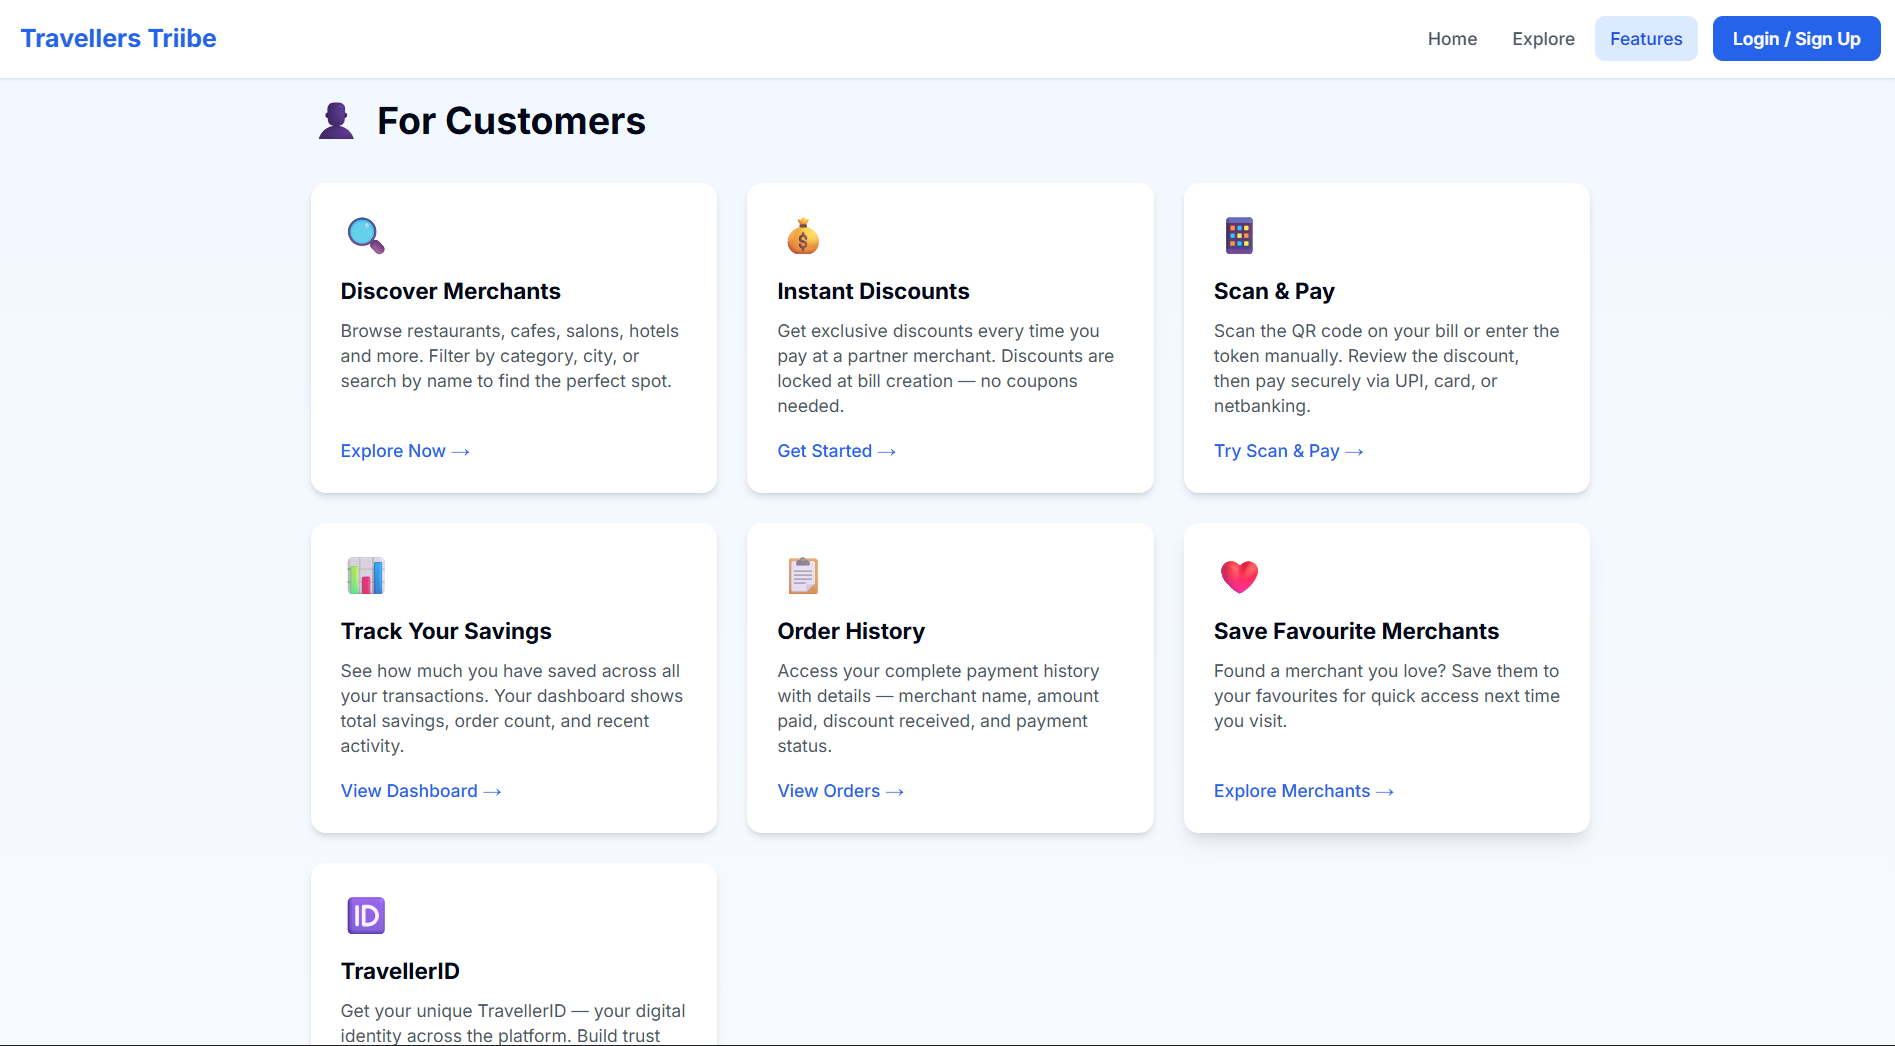
Task: Select the Features nav item
Action: coord(1646,39)
